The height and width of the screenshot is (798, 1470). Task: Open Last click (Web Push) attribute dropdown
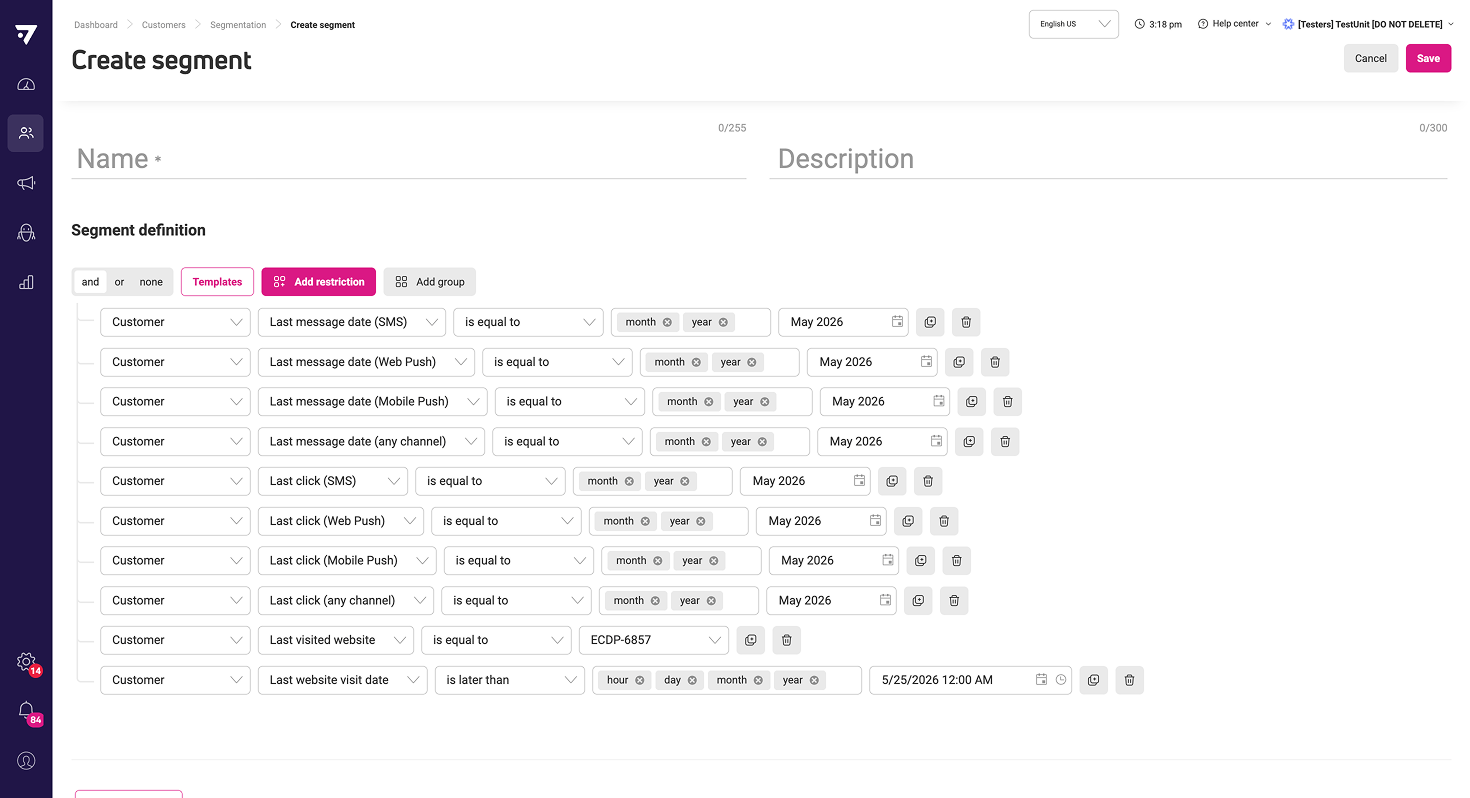pos(341,521)
